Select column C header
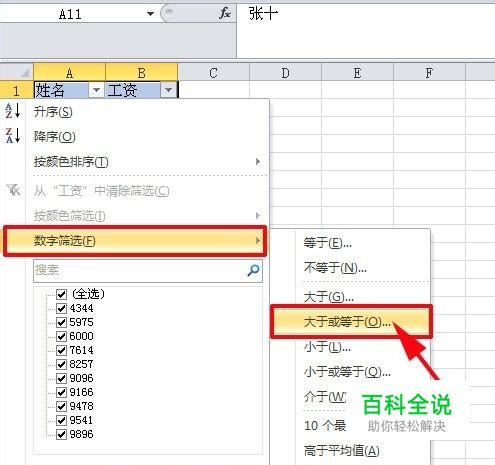 213,72
